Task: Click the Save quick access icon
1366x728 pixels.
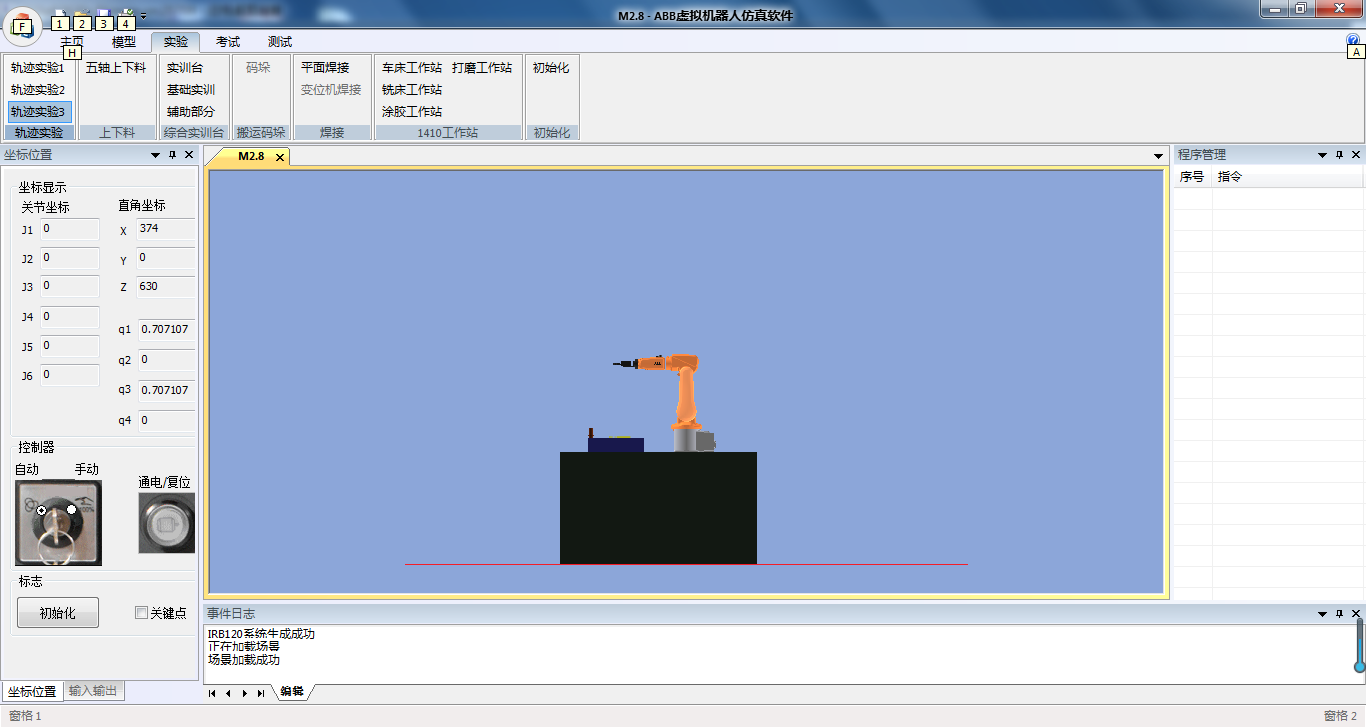Action: pyautogui.click(x=104, y=16)
